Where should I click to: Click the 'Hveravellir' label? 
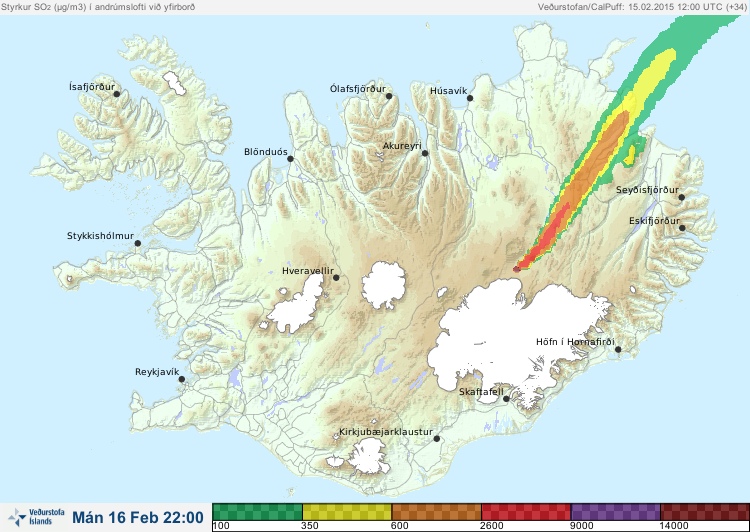(308, 271)
